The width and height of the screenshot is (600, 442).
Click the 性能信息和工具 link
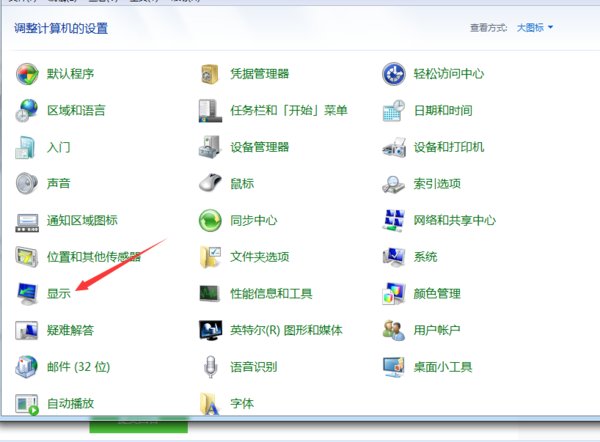click(x=271, y=294)
